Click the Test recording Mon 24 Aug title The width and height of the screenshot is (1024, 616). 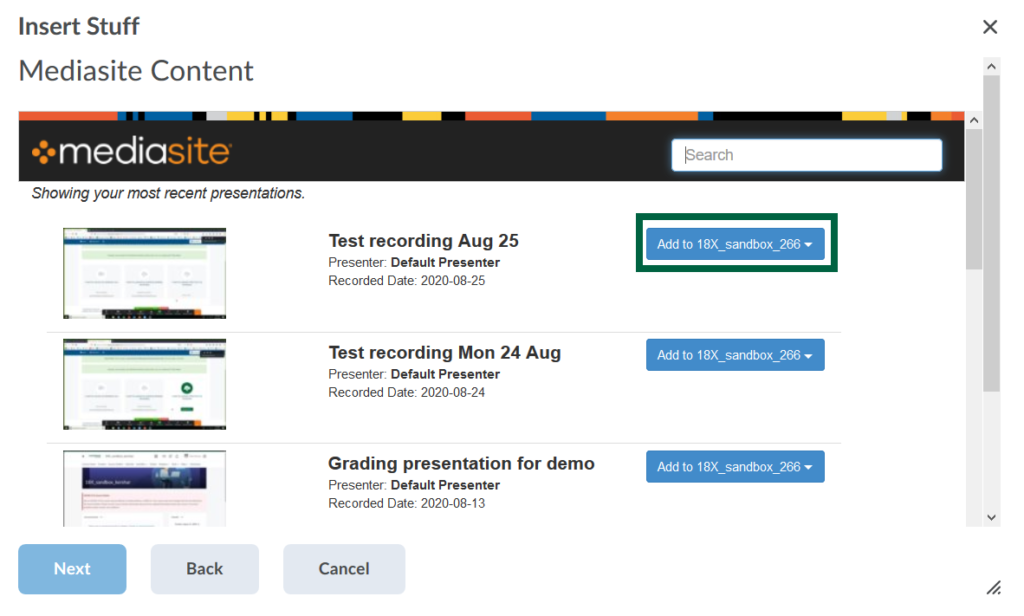point(444,352)
